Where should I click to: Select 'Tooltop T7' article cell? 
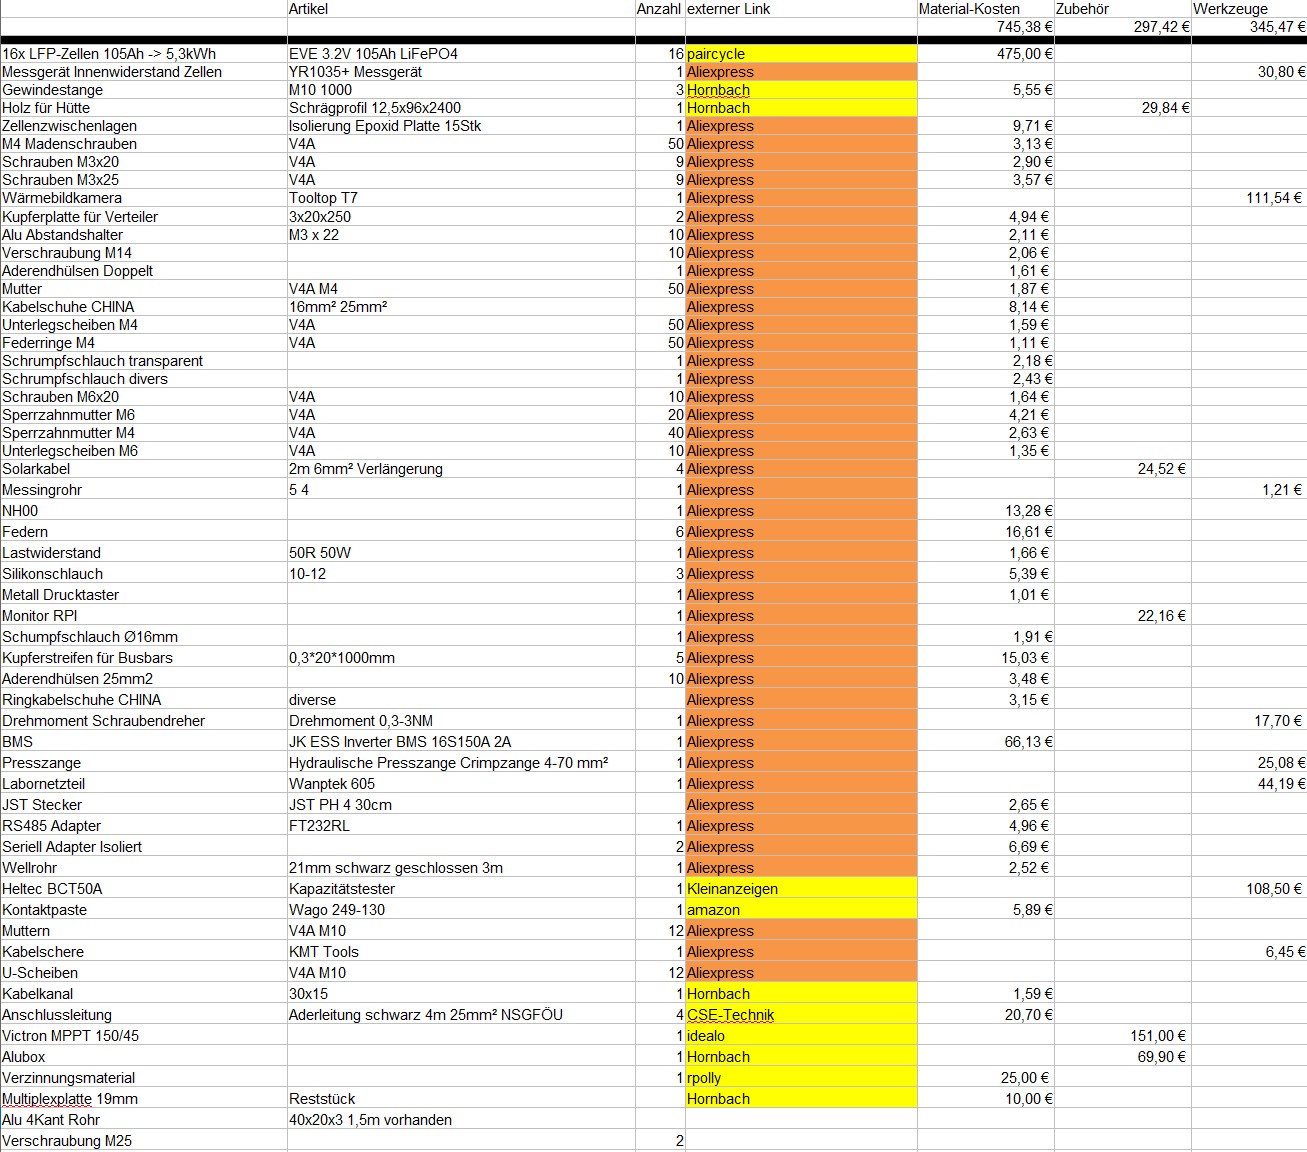pos(461,198)
